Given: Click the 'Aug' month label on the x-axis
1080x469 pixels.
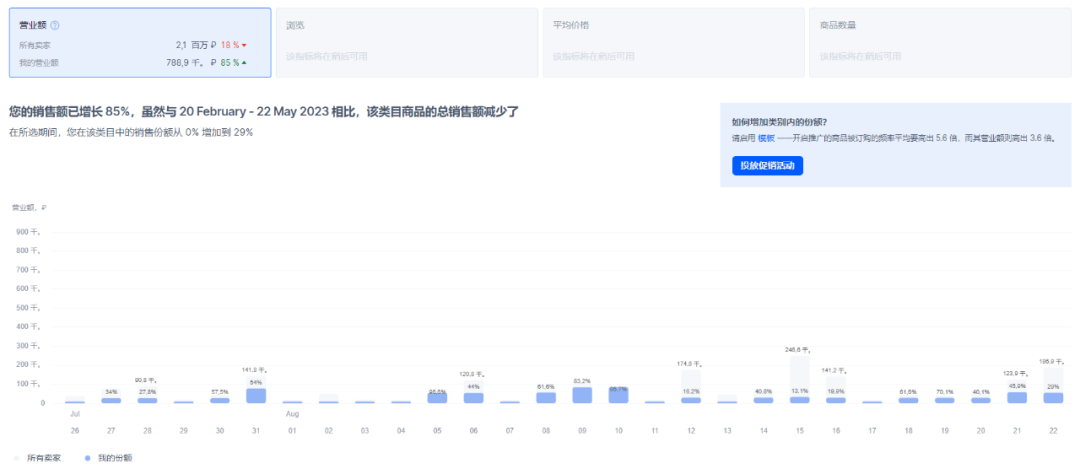Looking at the screenshot, I should [292, 415].
